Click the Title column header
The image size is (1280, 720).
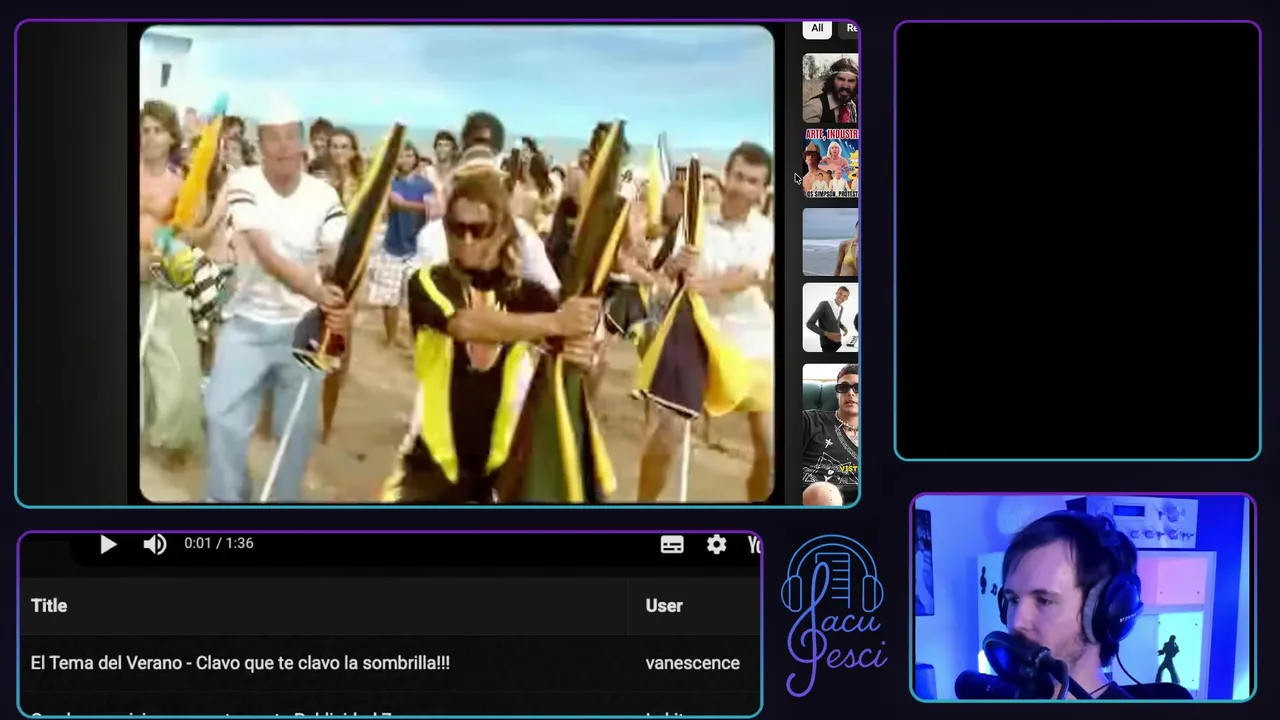pos(49,606)
